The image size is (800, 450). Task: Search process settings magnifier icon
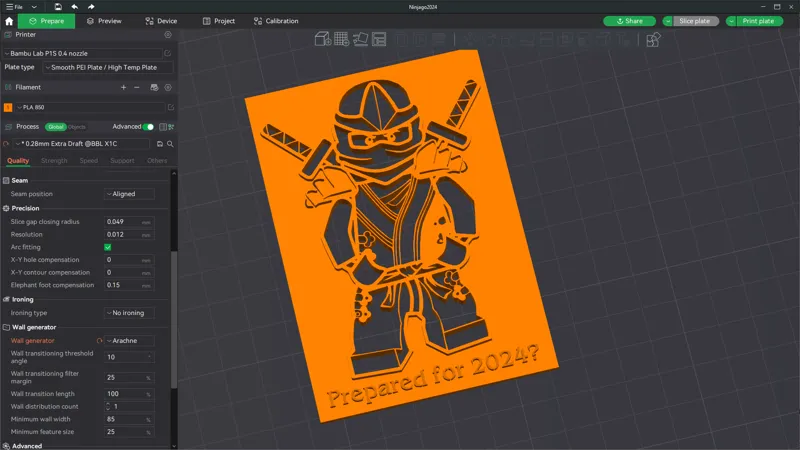pos(170,144)
